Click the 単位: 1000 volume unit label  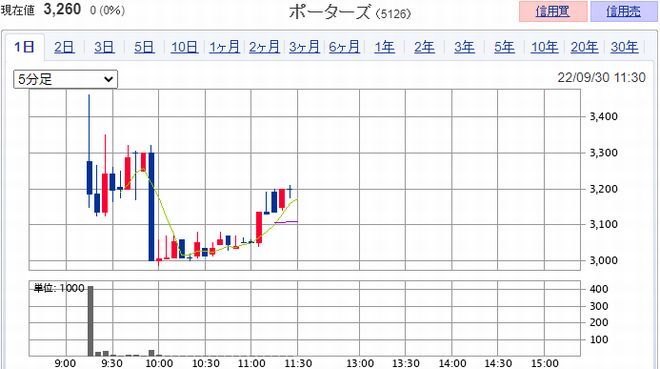[x=59, y=288]
